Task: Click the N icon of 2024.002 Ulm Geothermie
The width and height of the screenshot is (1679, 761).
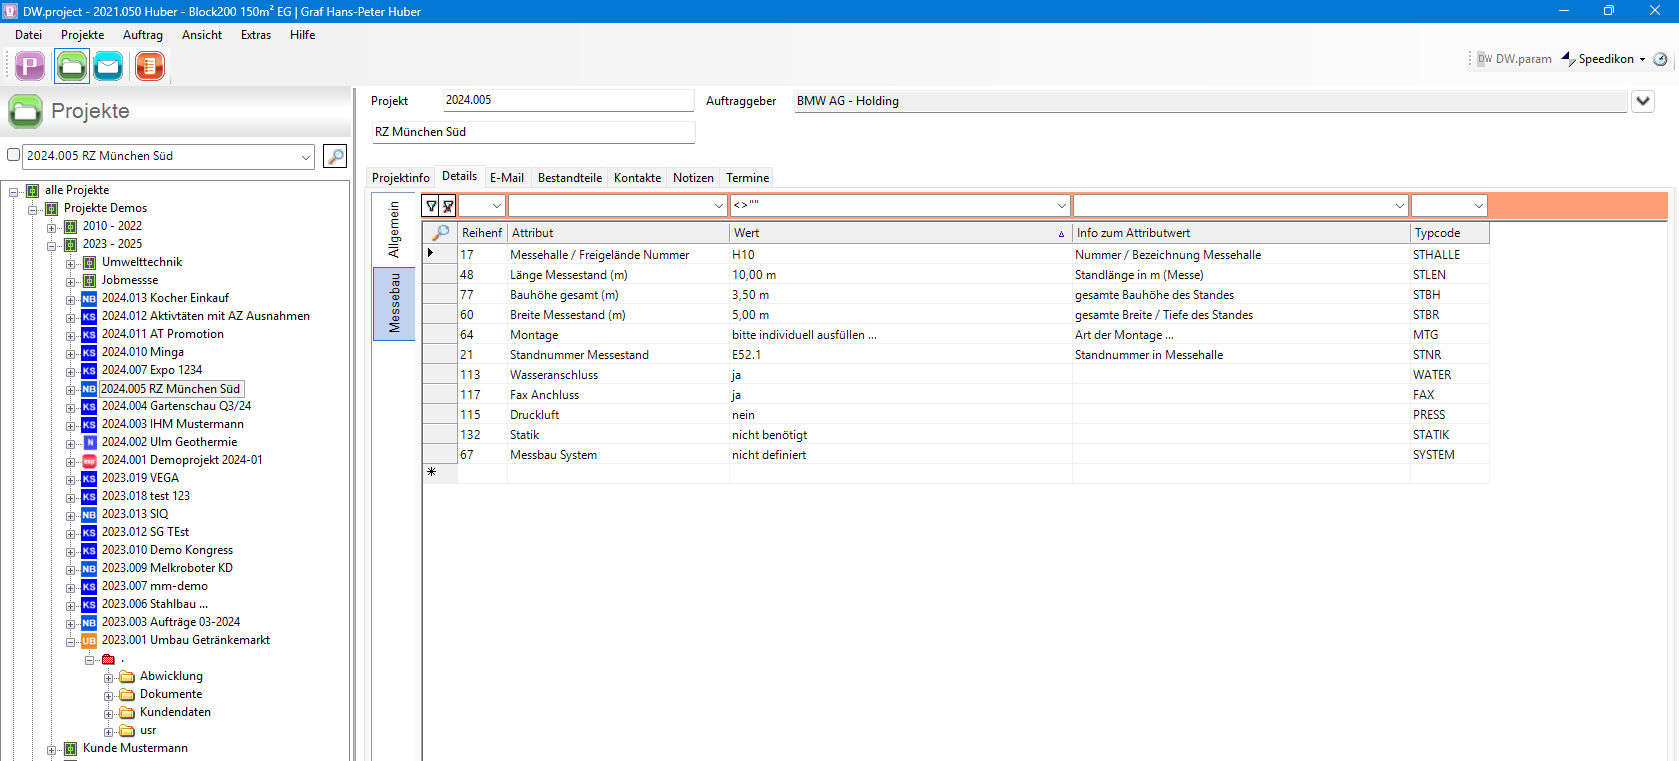Action: pos(89,443)
